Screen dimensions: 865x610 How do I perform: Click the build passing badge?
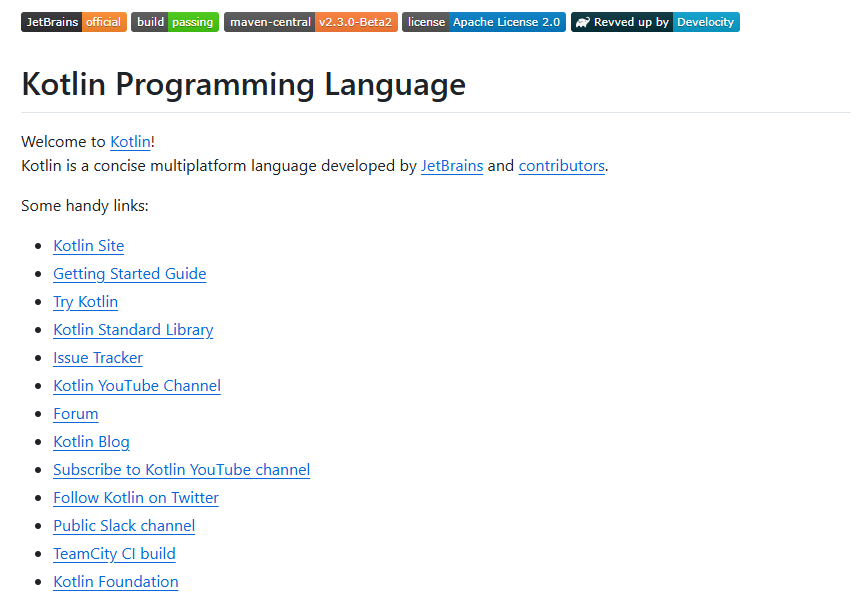pyautogui.click(x=175, y=22)
